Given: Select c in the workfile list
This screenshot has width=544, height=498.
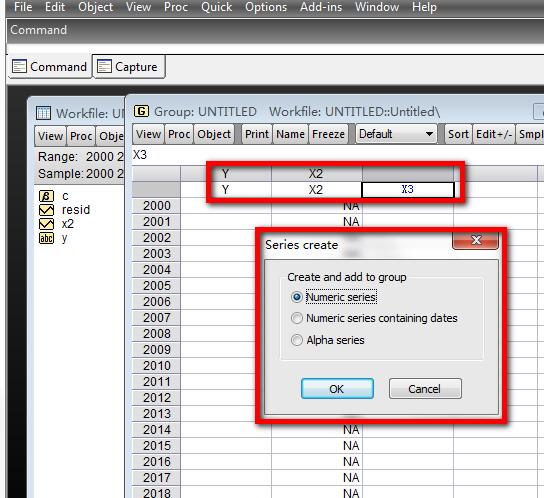Looking at the screenshot, I should coord(65,196).
